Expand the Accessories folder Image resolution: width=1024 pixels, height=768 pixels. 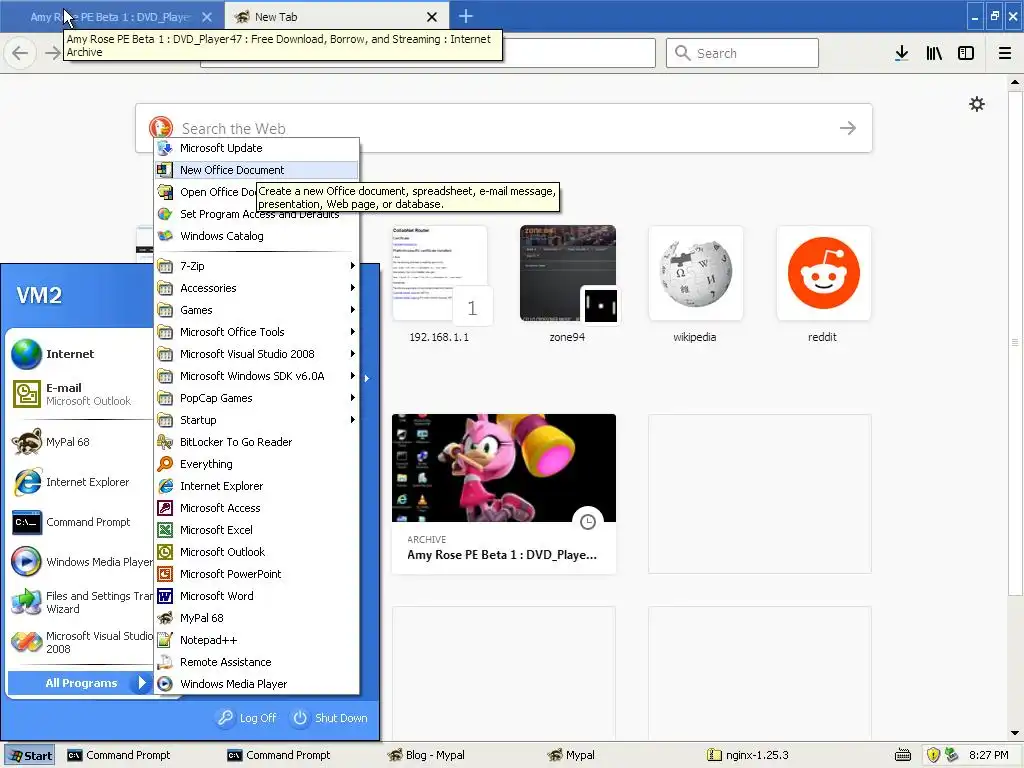257,288
